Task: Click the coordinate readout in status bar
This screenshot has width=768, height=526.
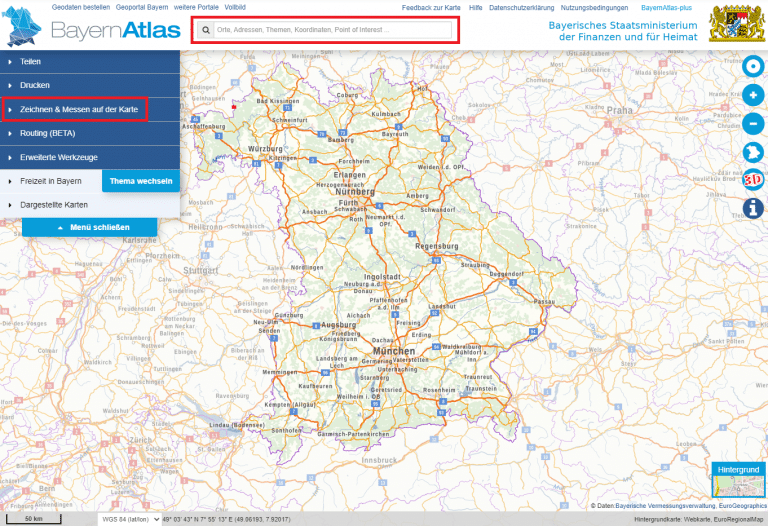Action: tap(226, 520)
